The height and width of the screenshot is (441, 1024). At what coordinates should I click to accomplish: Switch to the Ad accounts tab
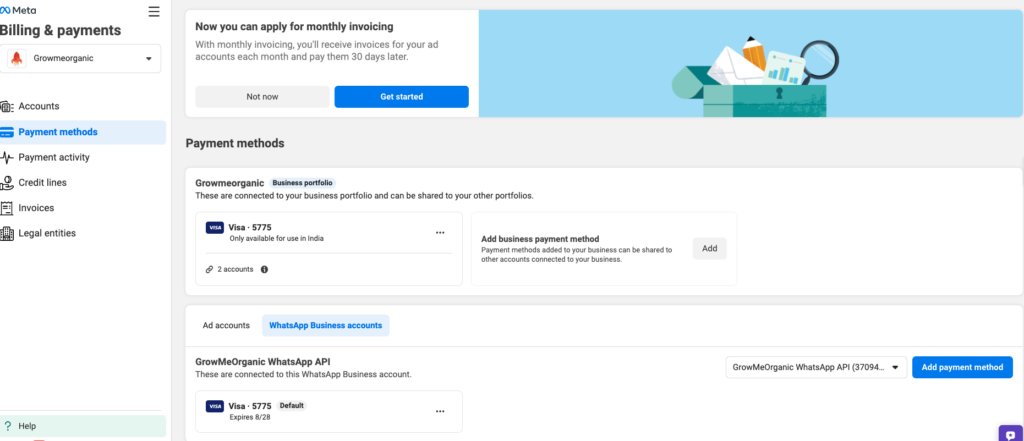226,325
